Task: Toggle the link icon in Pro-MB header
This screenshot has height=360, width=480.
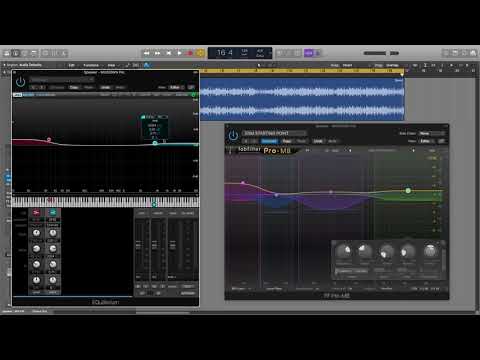Action: point(442,141)
